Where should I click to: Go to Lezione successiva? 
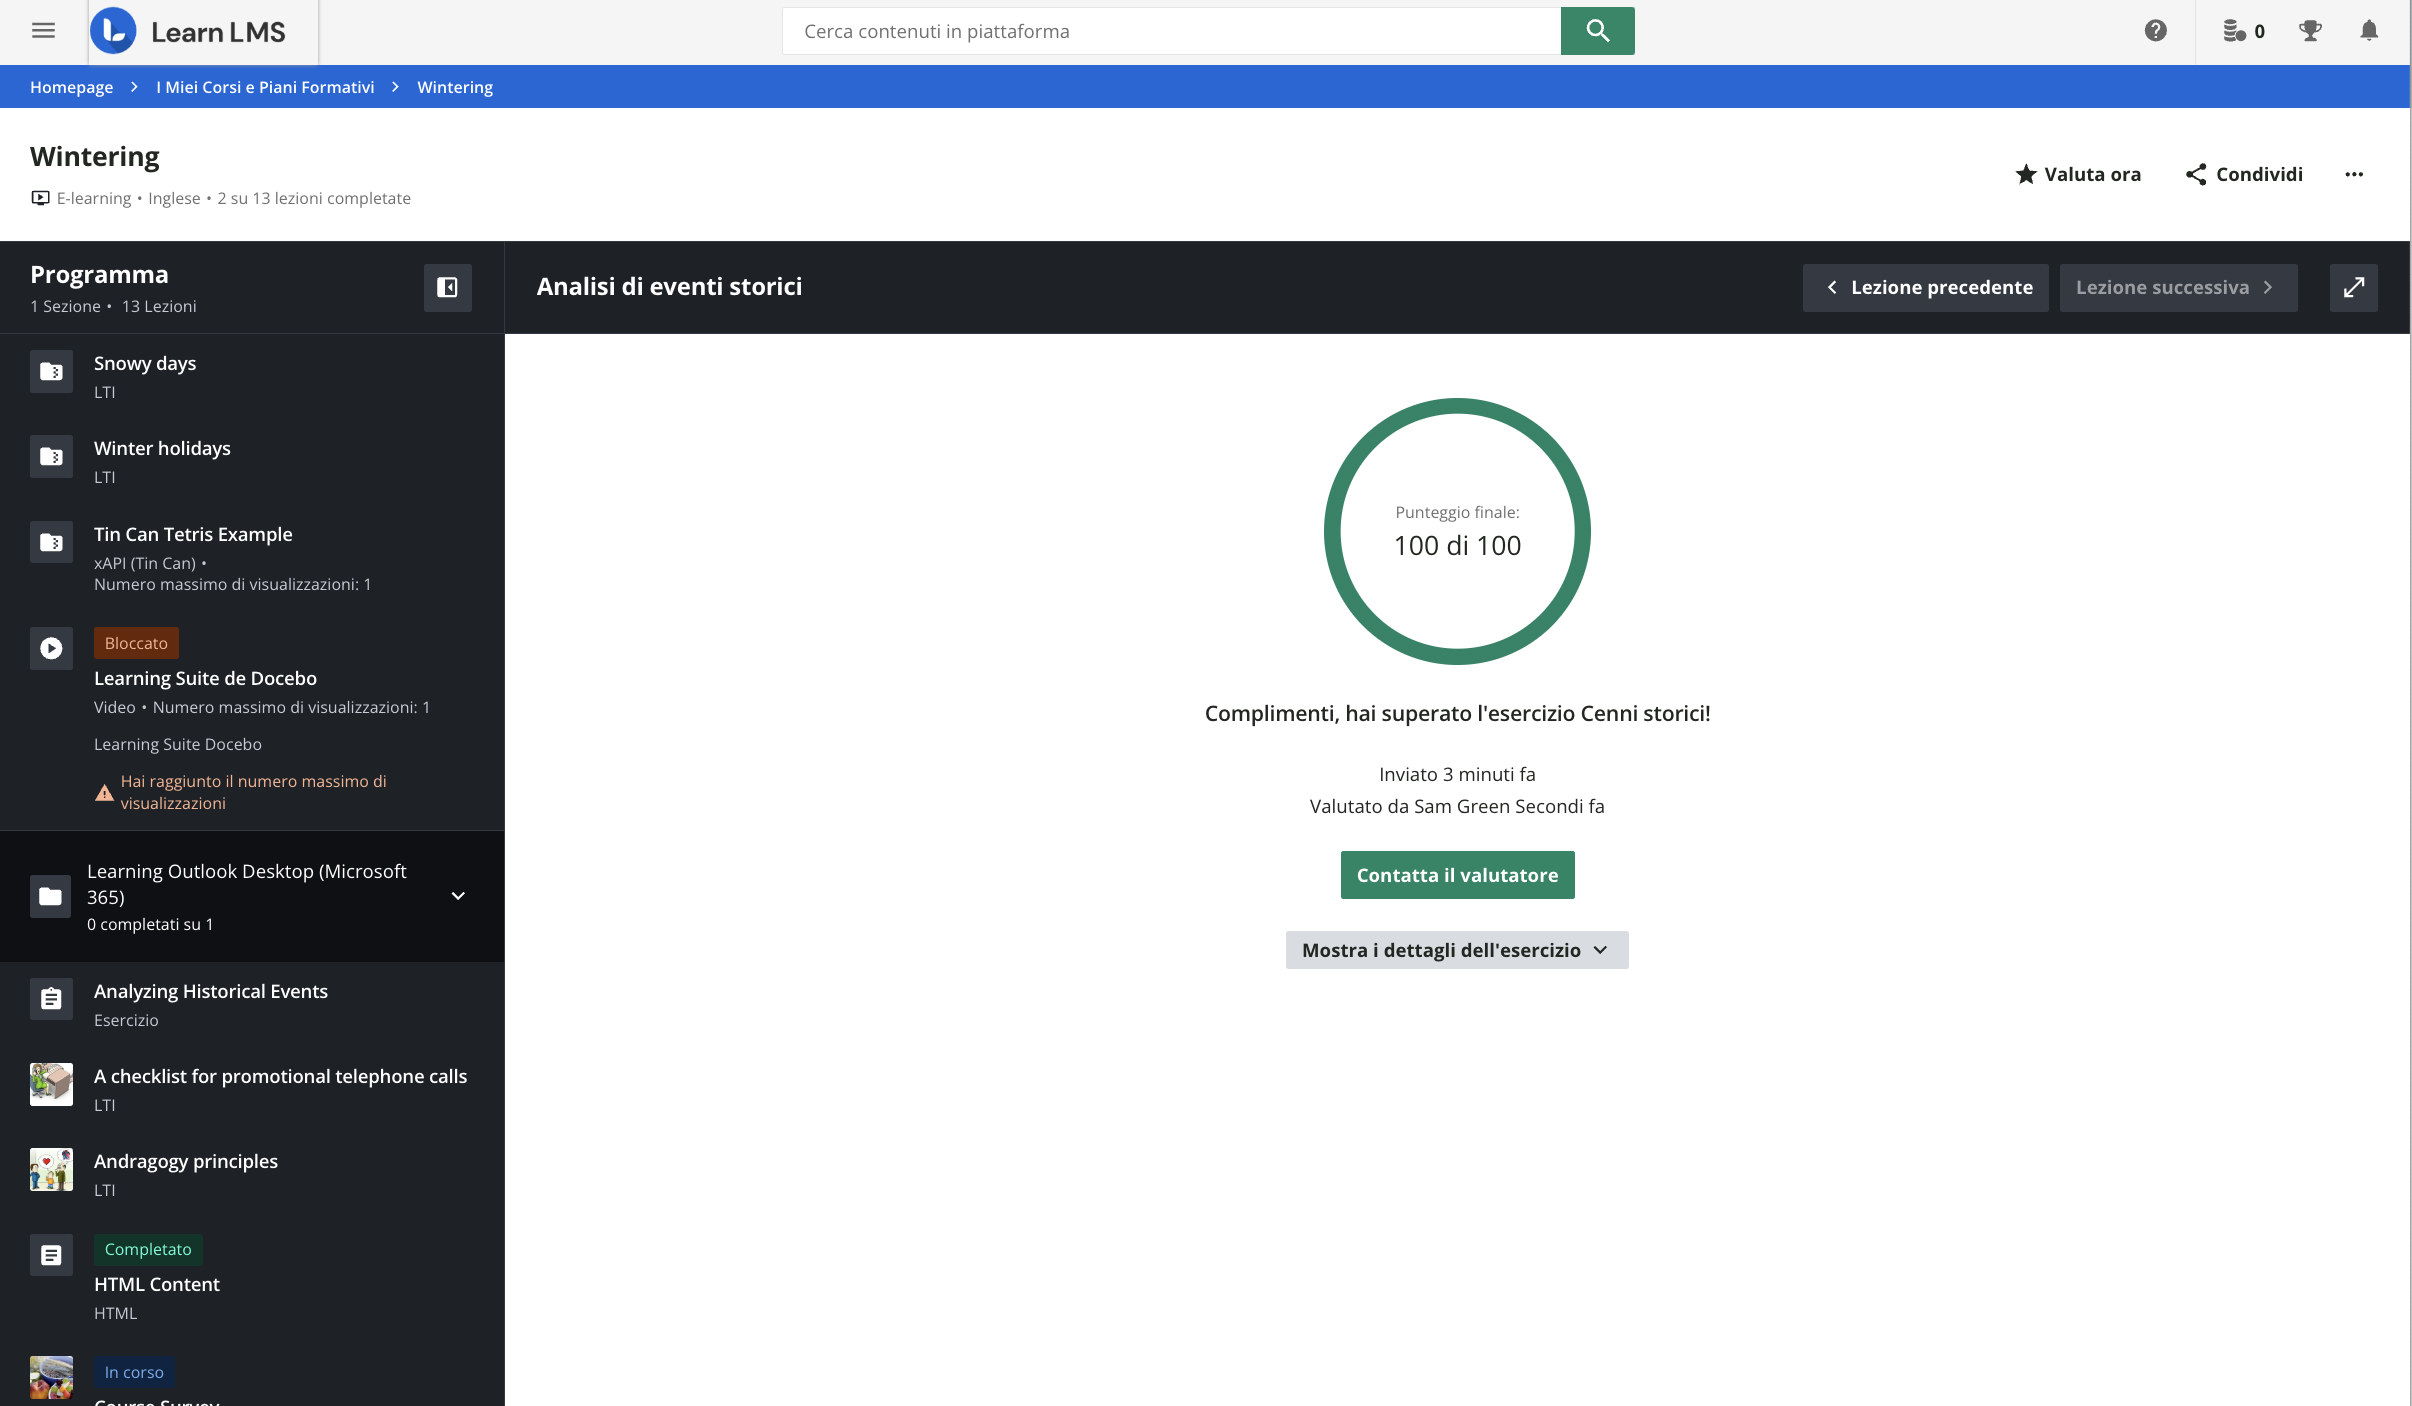2178,288
